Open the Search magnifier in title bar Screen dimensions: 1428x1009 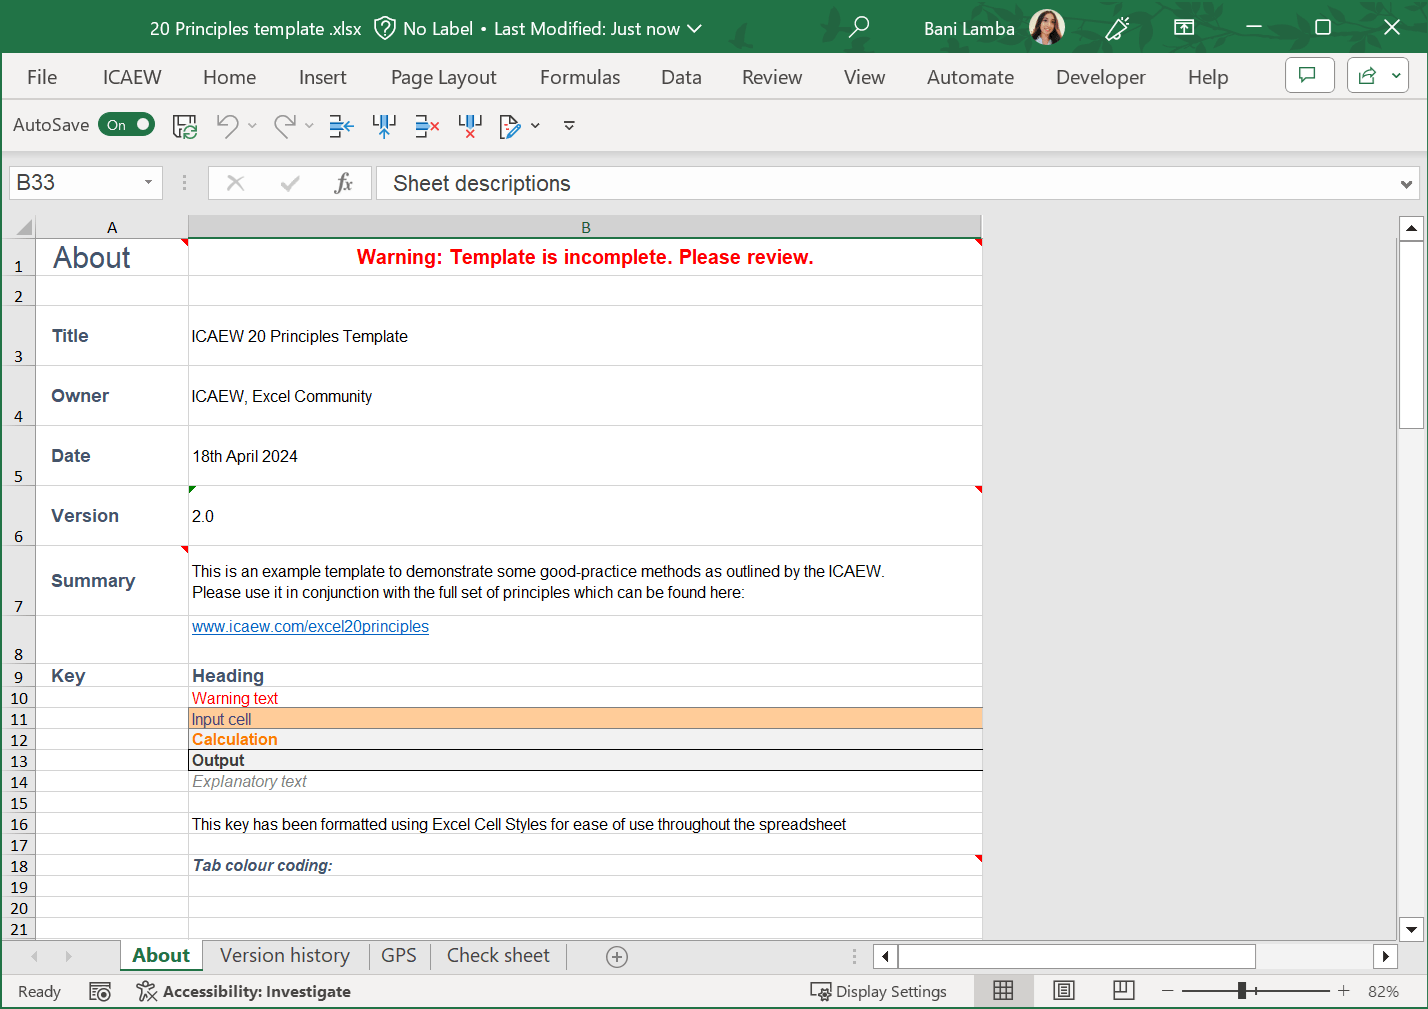click(x=858, y=28)
